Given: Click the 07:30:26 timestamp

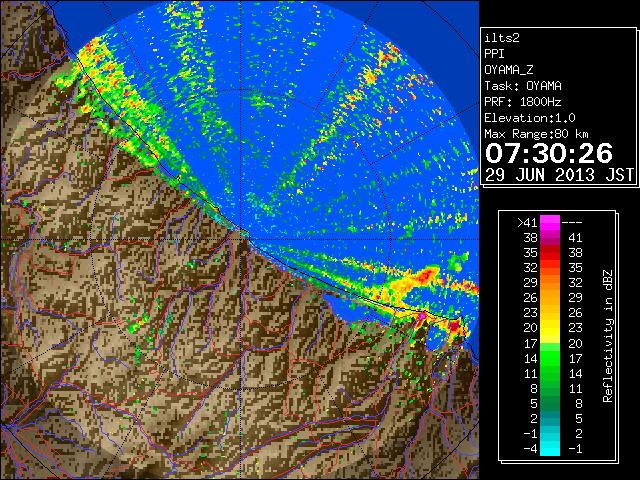Looking at the screenshot, I should [x=549, y=153].
